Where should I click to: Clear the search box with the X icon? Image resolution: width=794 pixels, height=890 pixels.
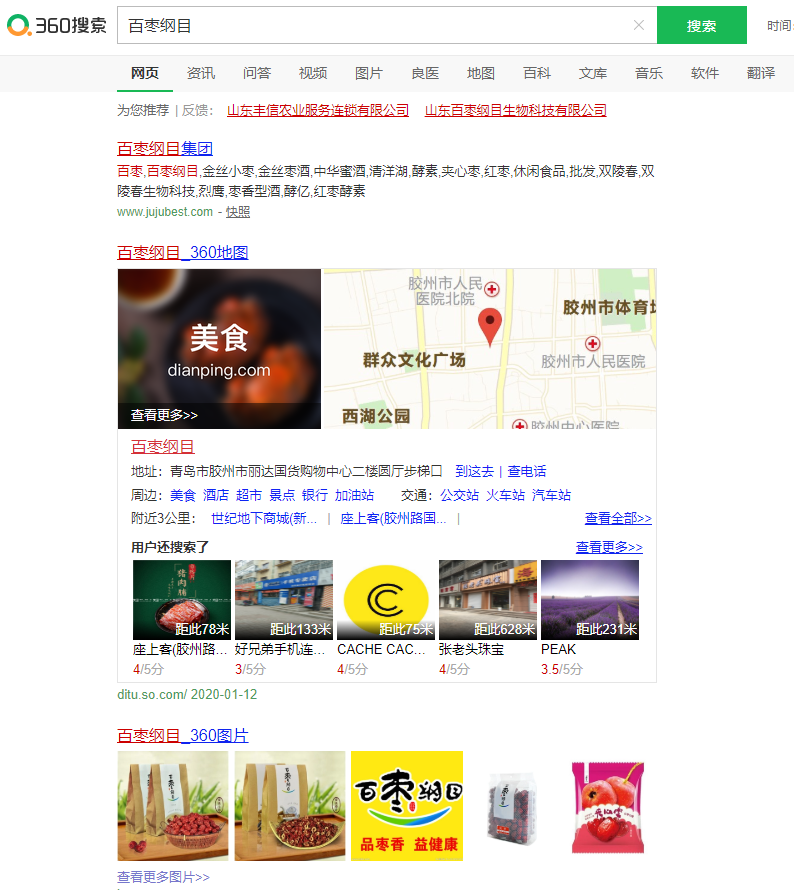[638, 25]
